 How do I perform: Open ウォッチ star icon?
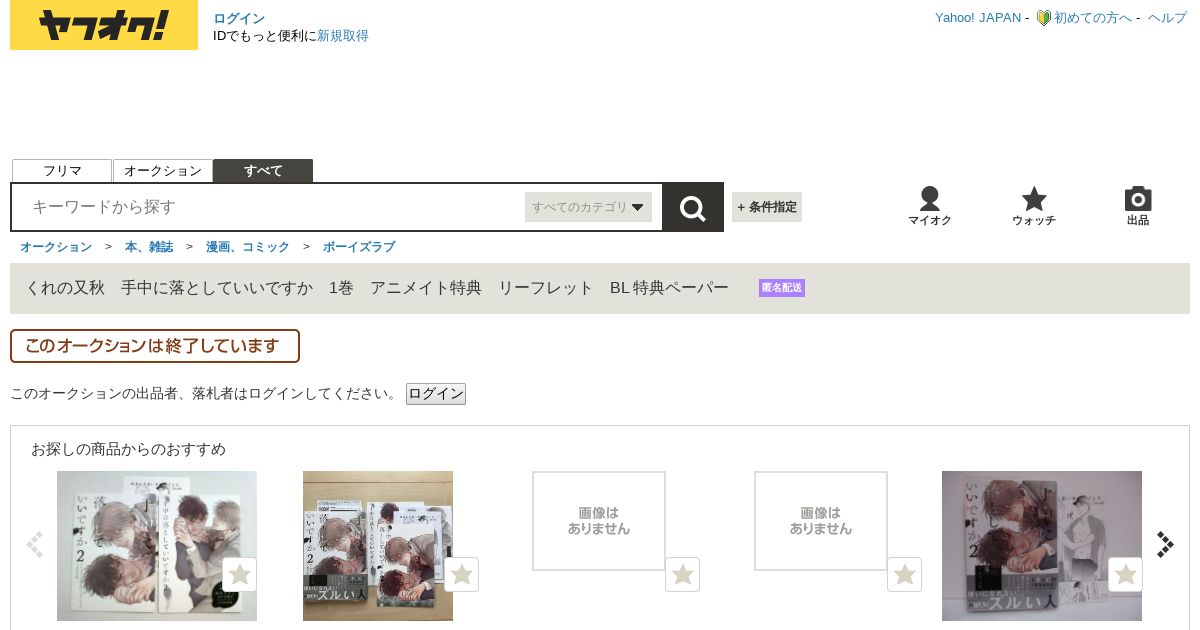point(1034,206)
